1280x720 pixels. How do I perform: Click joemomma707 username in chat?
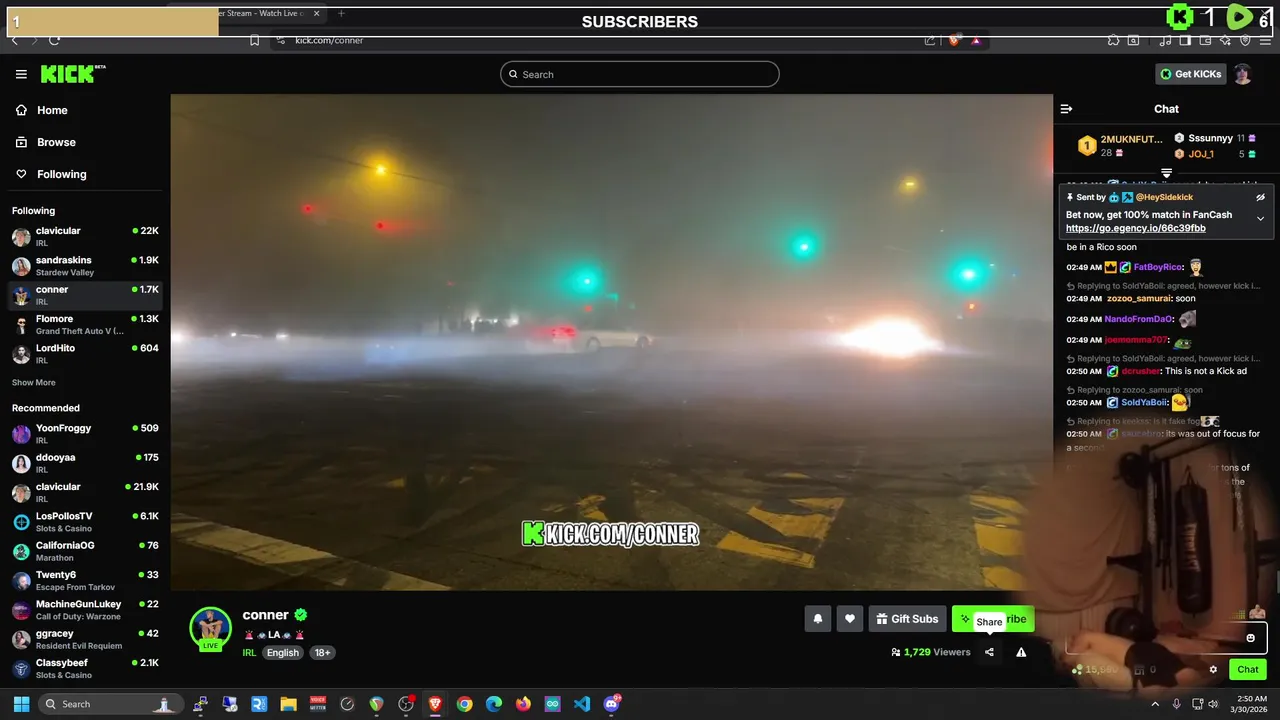(1136, 340)
